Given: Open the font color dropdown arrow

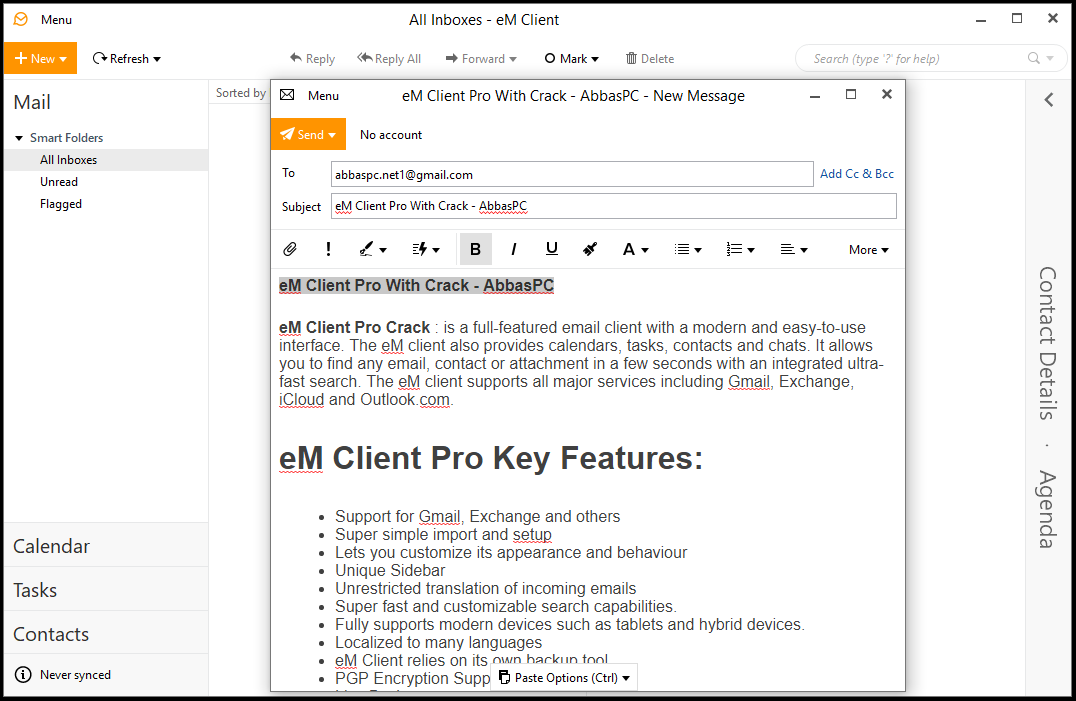Looking at the screenshot, I should [x=644, y=251].
